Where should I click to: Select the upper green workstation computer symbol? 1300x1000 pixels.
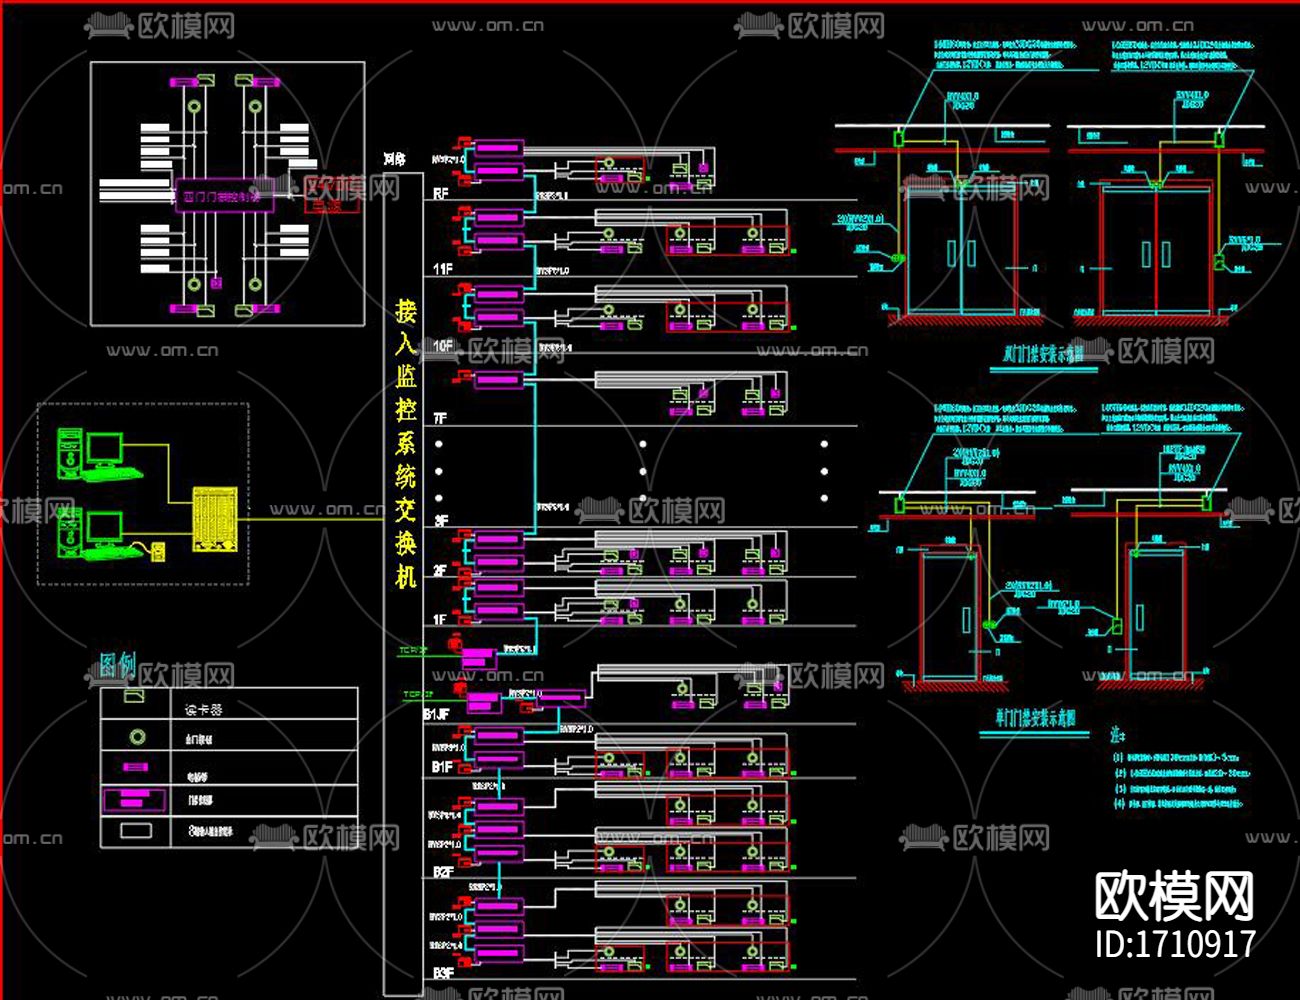(x=98, y=455)
